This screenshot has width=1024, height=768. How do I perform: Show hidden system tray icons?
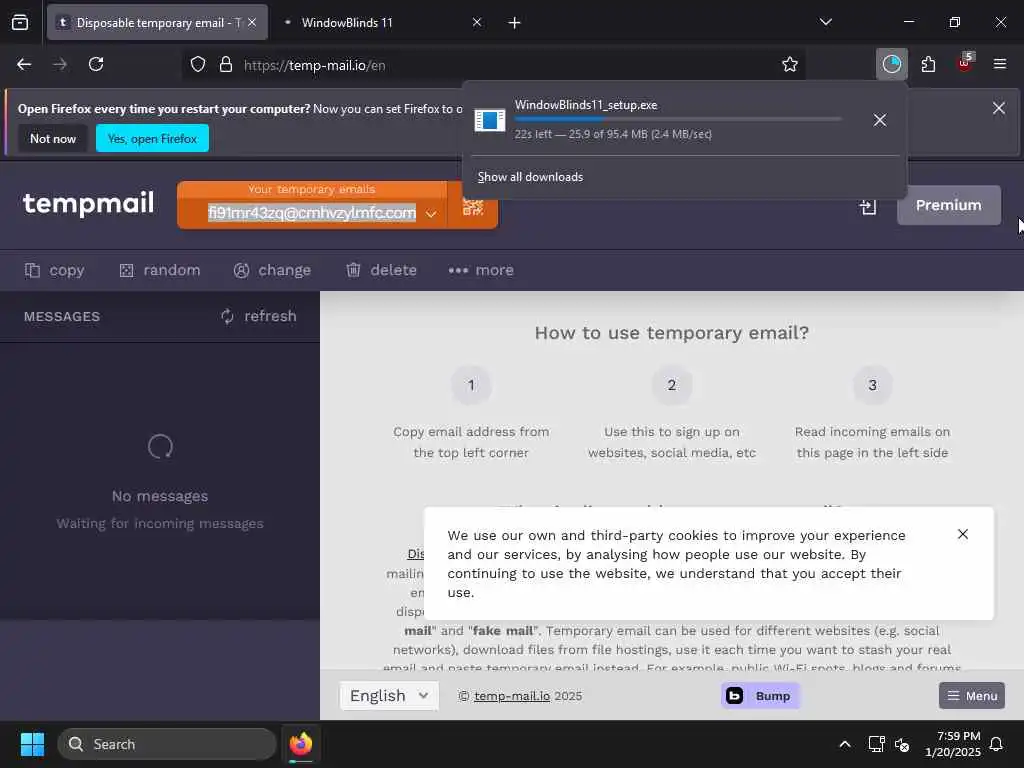(844, 744)
